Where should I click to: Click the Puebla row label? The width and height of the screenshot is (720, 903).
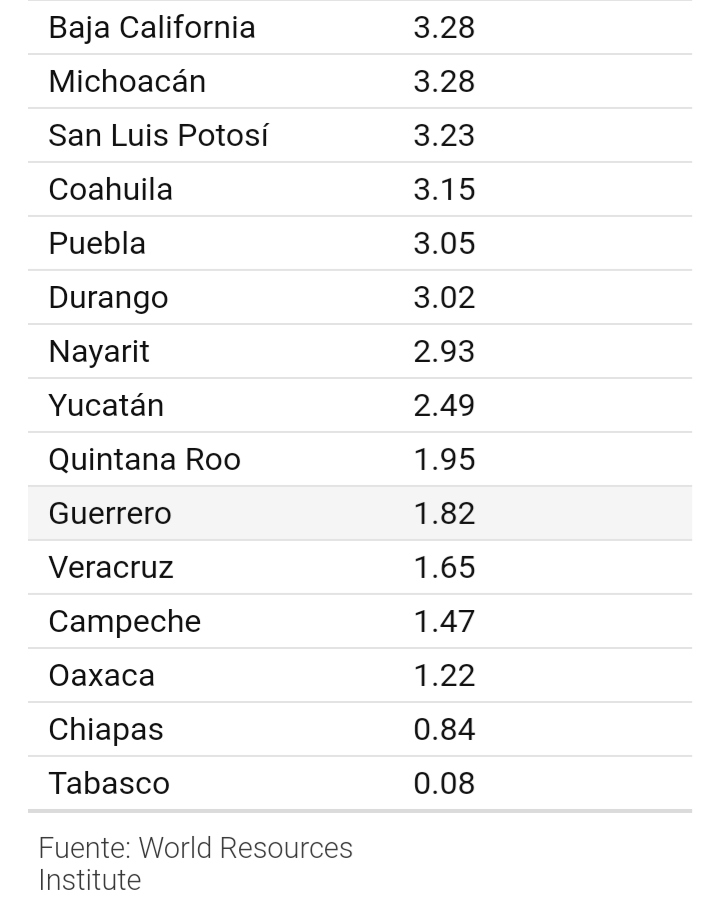[x=97, y=243]
